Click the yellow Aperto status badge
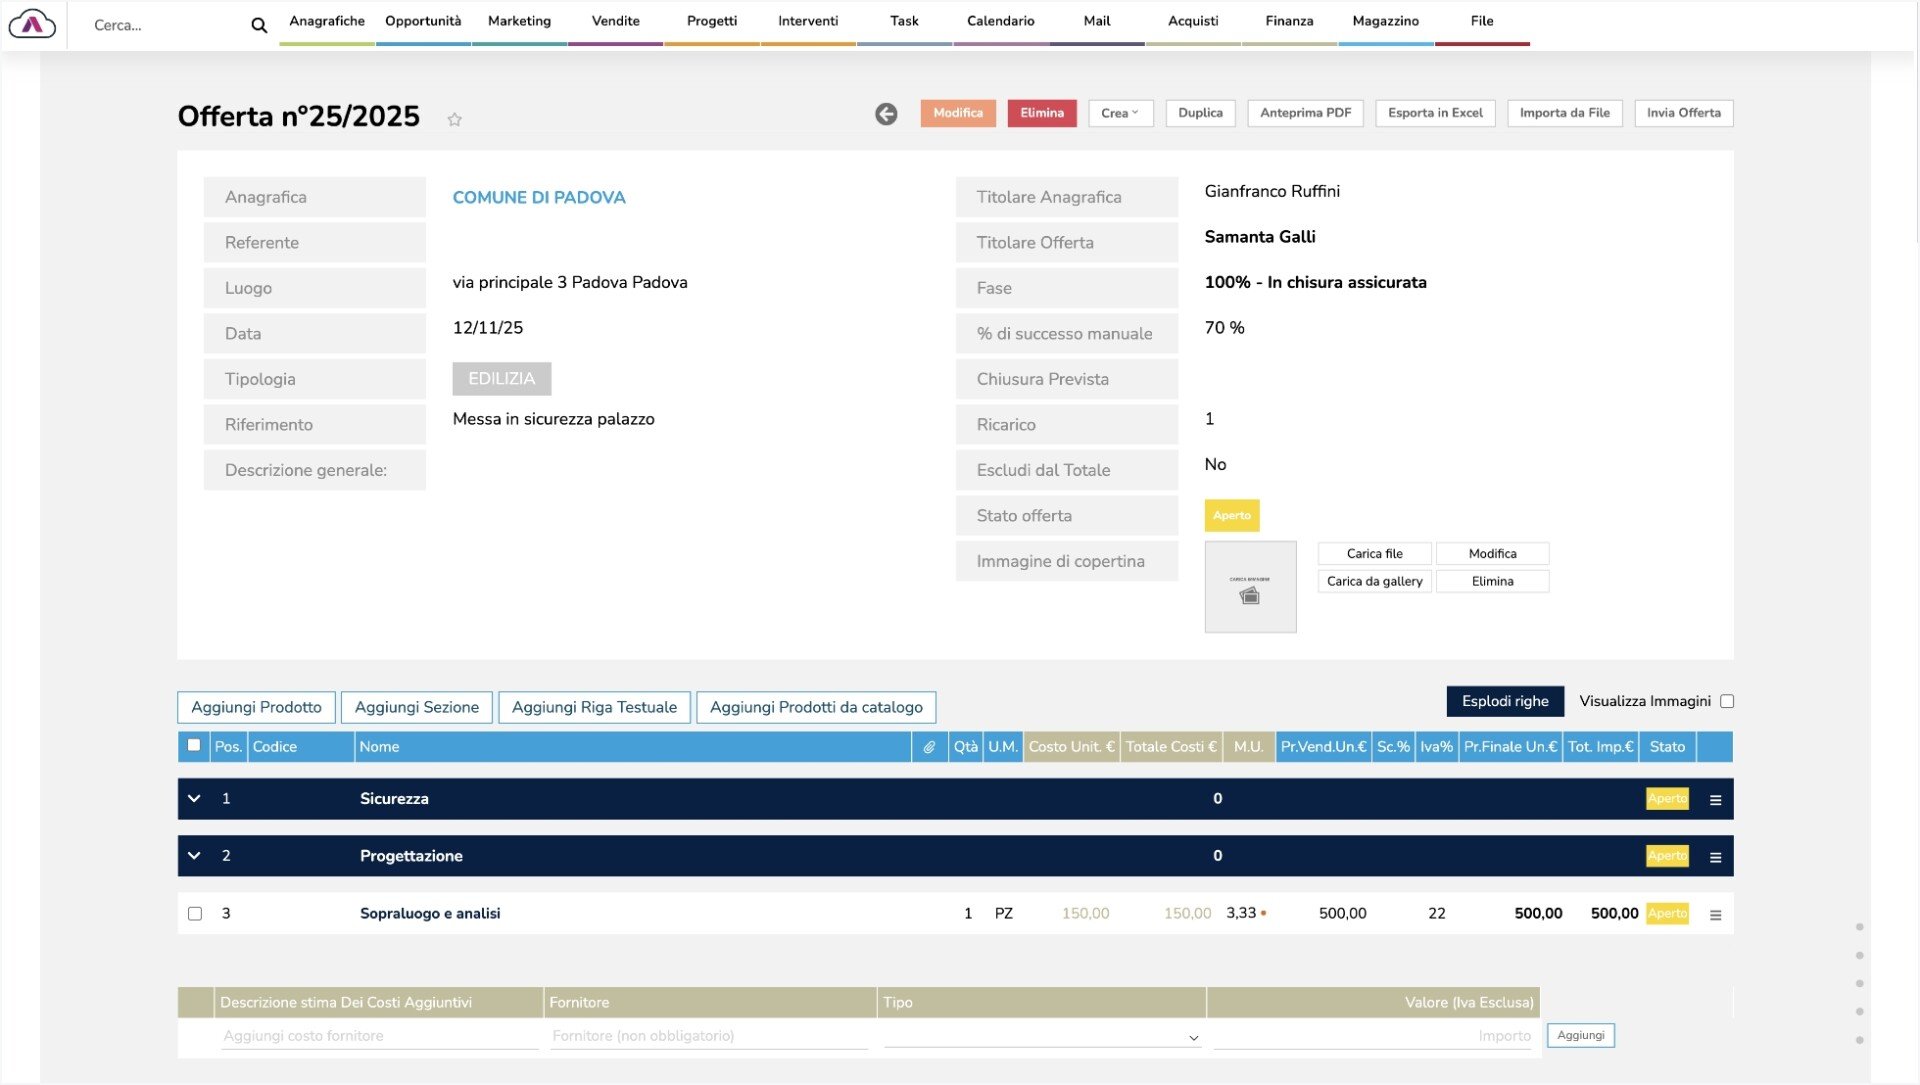 click(x=1231, y=516)
